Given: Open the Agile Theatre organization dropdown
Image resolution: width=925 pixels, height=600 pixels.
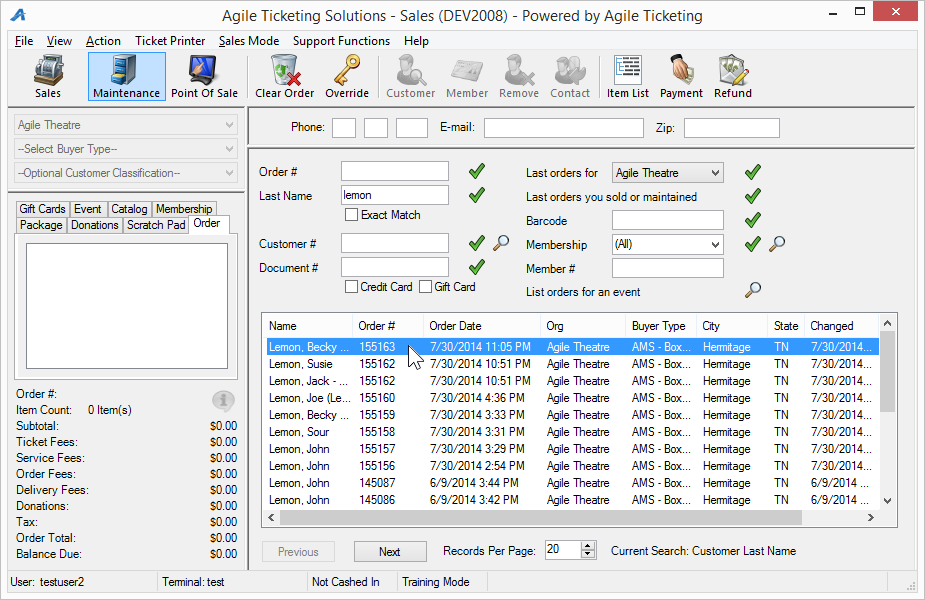Looking at the screenshot, I should [x=126, y=125].
